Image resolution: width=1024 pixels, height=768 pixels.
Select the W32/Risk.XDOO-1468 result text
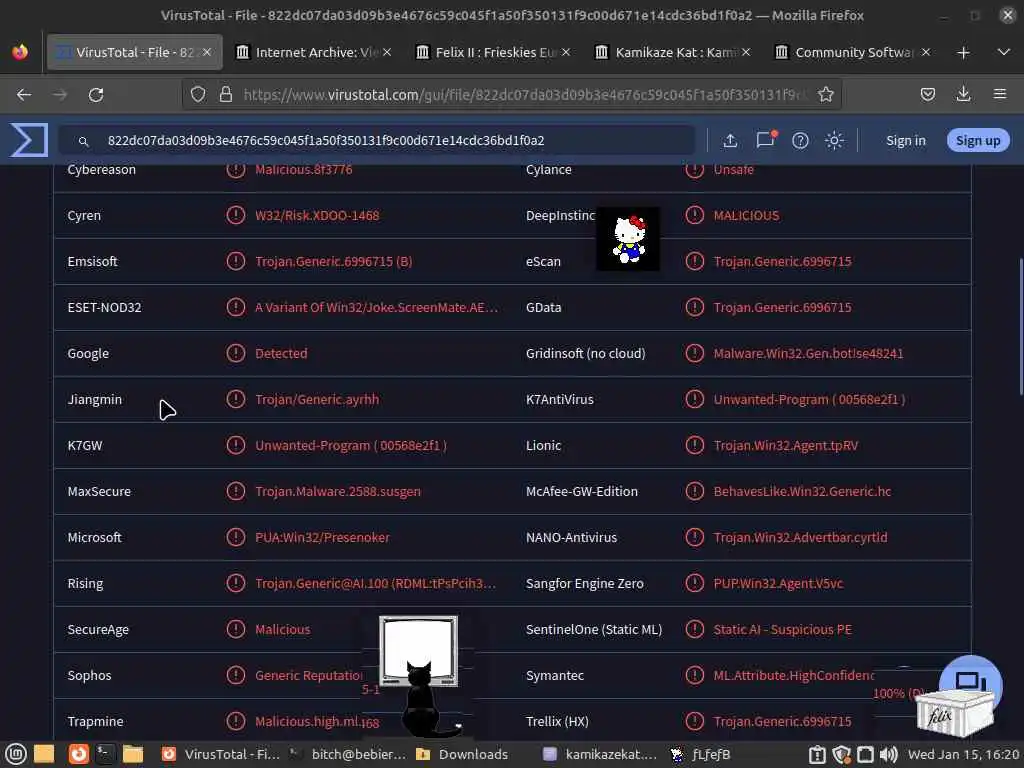(x=317, y=216)
